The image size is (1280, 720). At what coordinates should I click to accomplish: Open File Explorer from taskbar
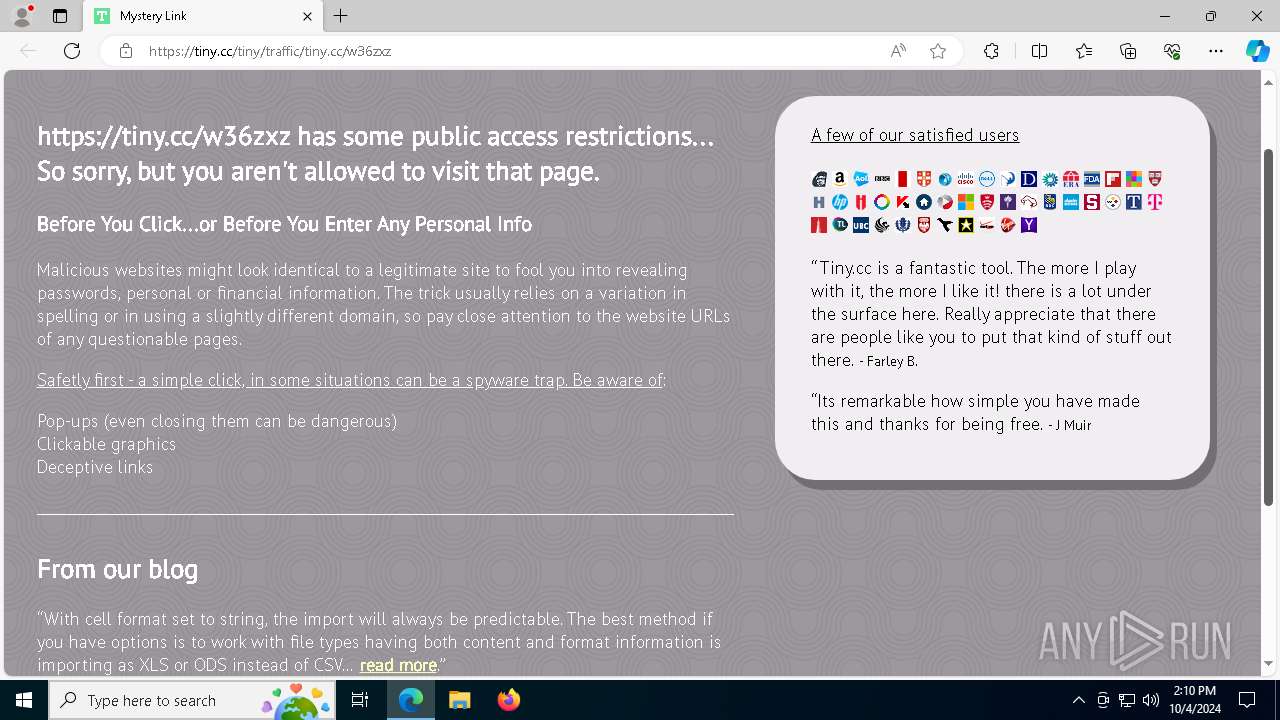[460, 700]
